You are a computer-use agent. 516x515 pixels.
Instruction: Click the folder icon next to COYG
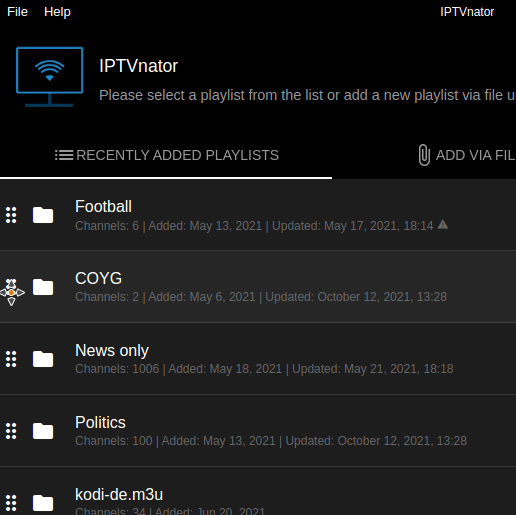(x=43, y=287)
